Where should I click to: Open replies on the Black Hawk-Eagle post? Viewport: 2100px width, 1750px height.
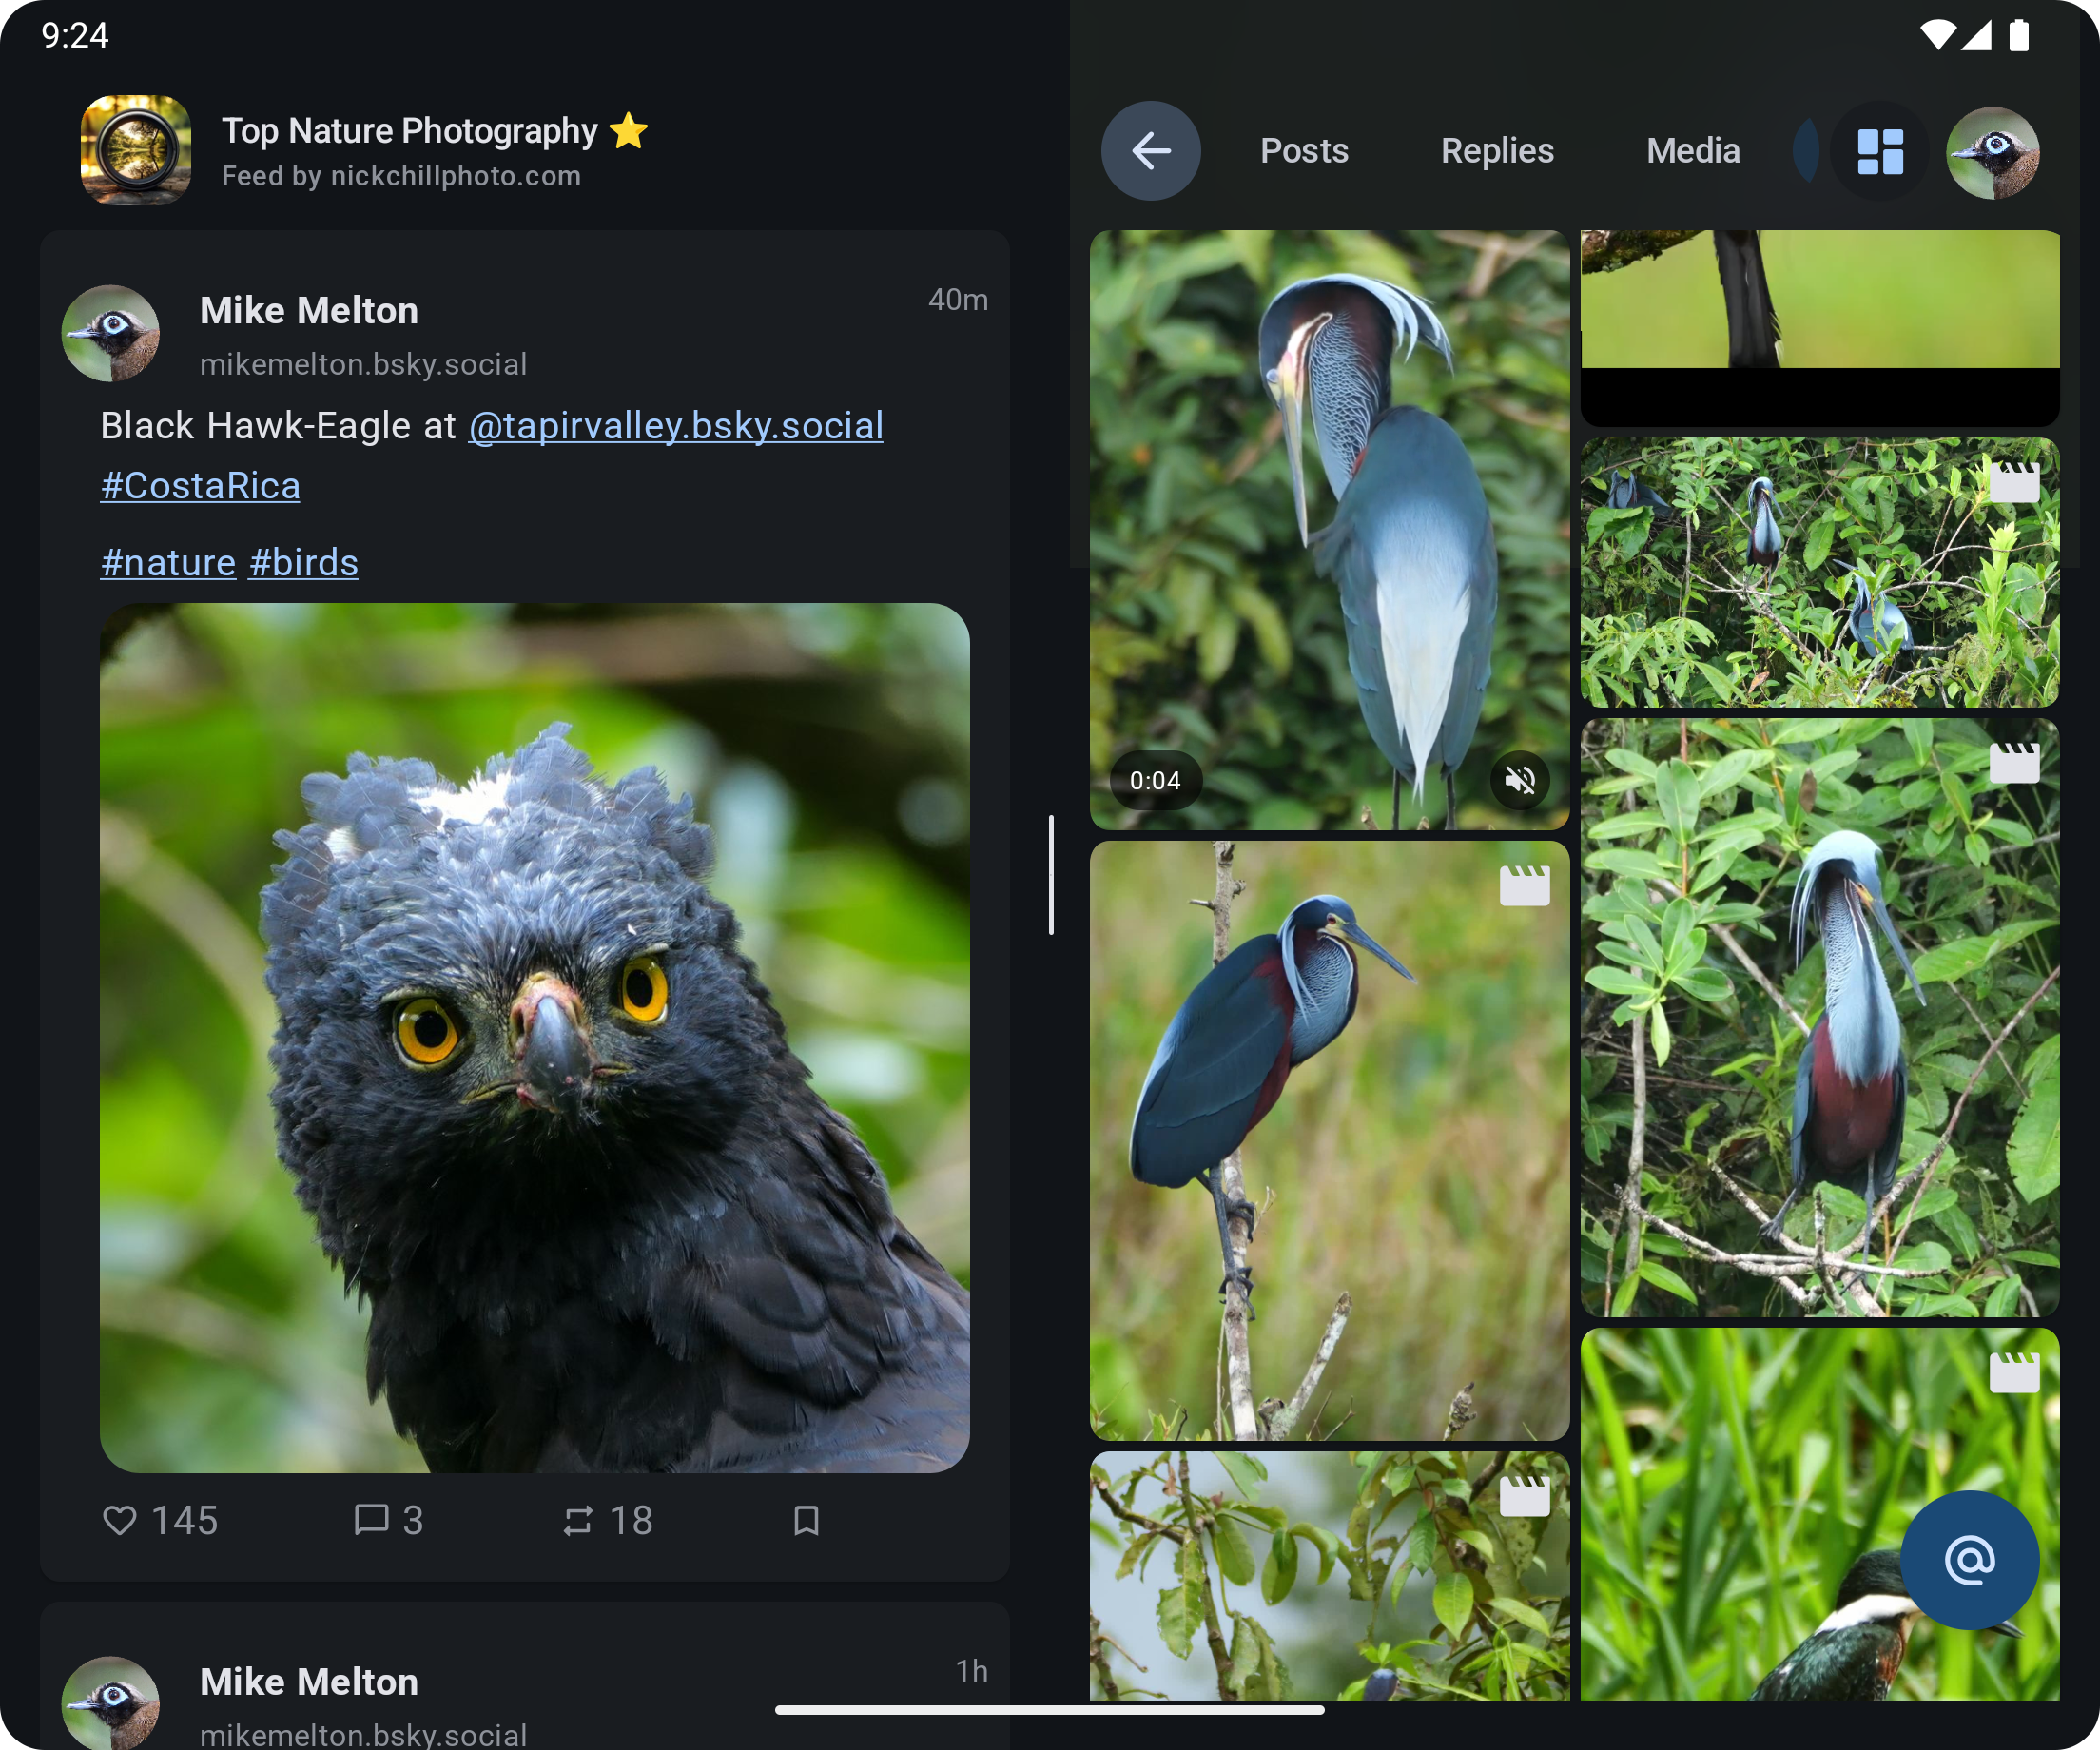(372, 1520)
